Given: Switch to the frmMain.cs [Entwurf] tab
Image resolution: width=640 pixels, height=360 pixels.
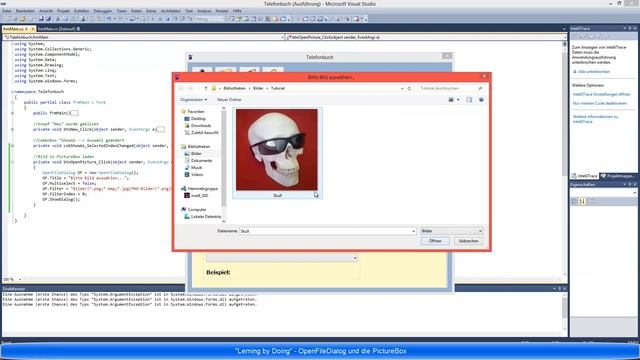Looking at the screenshot, I should 58,29.
